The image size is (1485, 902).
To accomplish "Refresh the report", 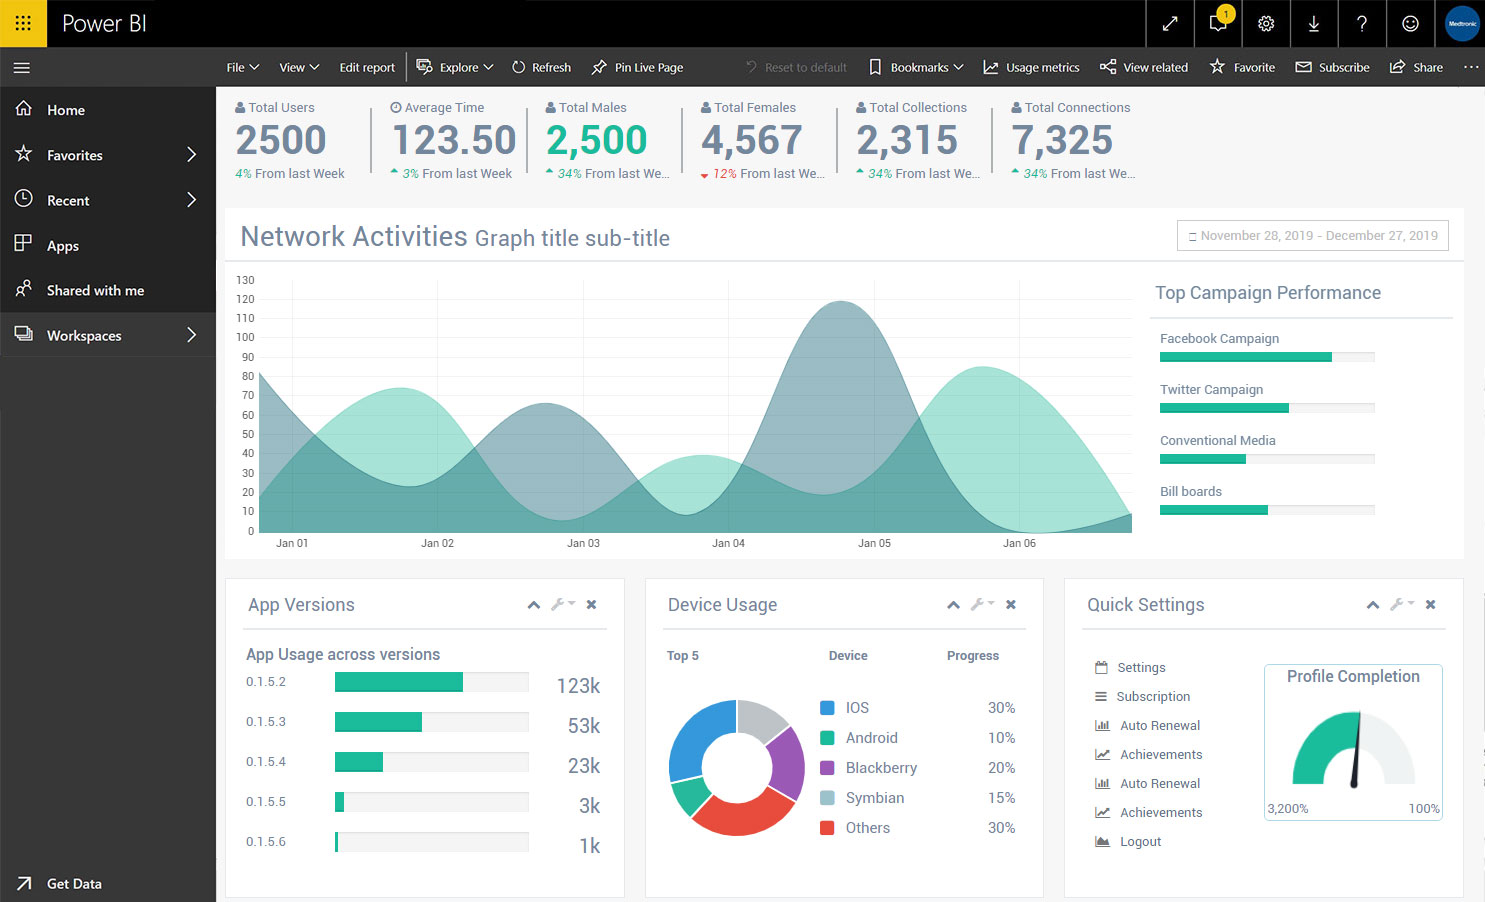I will point(541,67).
